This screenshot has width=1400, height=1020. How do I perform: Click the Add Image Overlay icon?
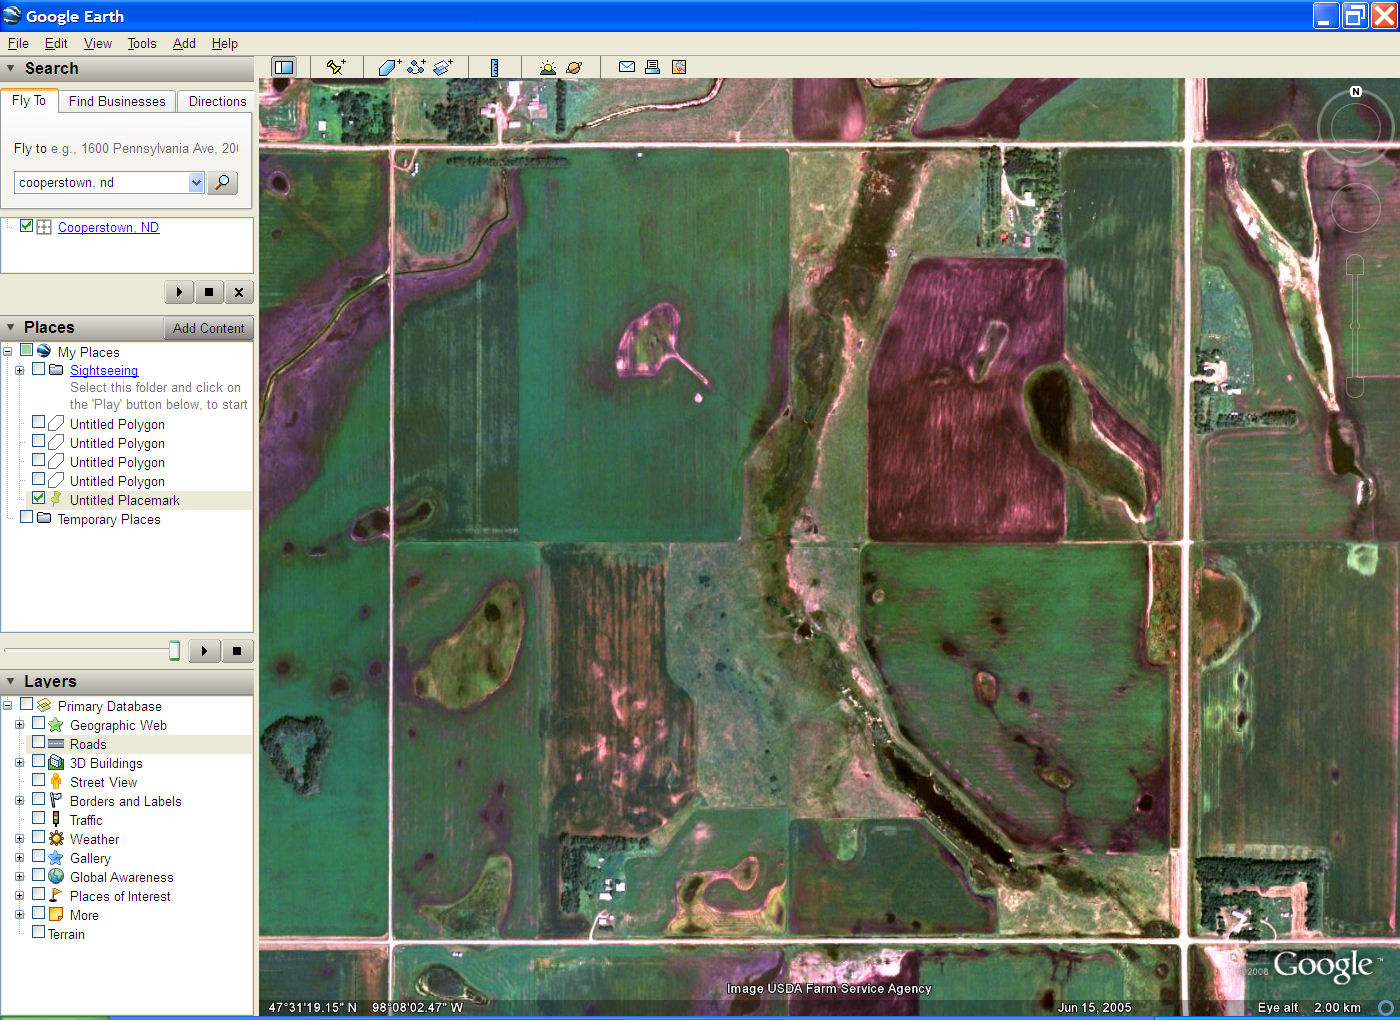[x=443, y=67]
